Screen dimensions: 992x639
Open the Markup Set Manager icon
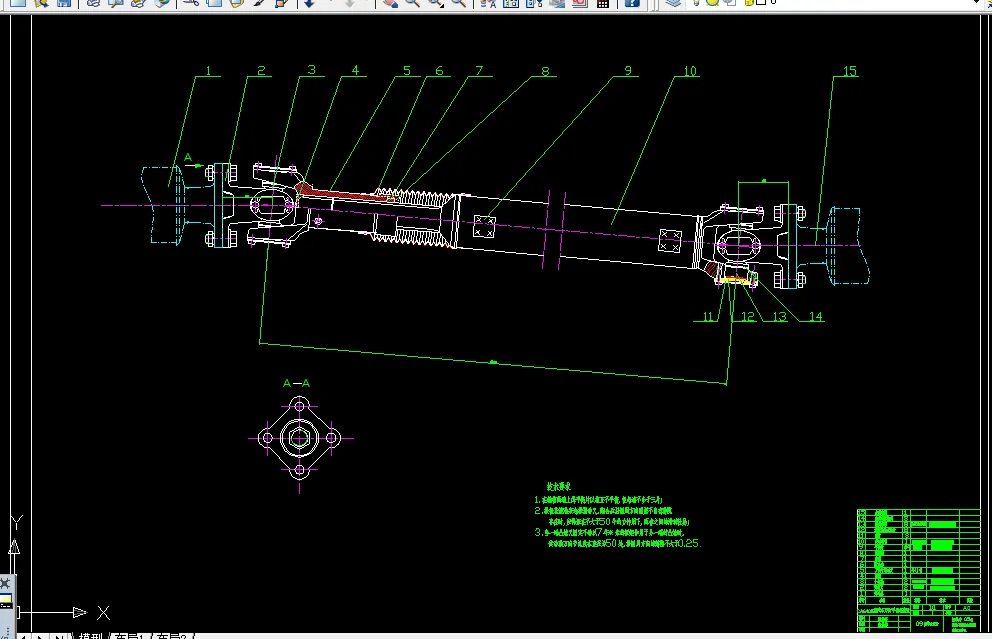click(580, 3)
